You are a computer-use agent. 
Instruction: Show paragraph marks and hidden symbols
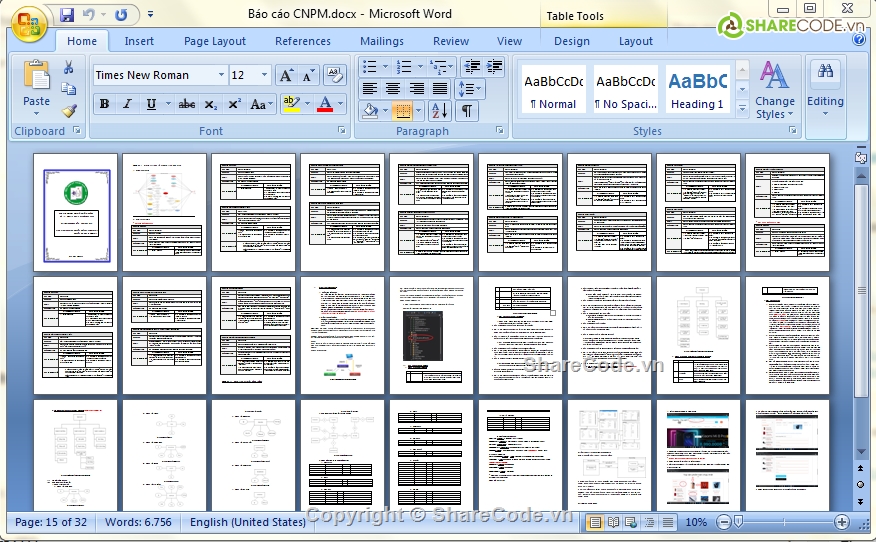pyautogui.click(x=467, y=111)
